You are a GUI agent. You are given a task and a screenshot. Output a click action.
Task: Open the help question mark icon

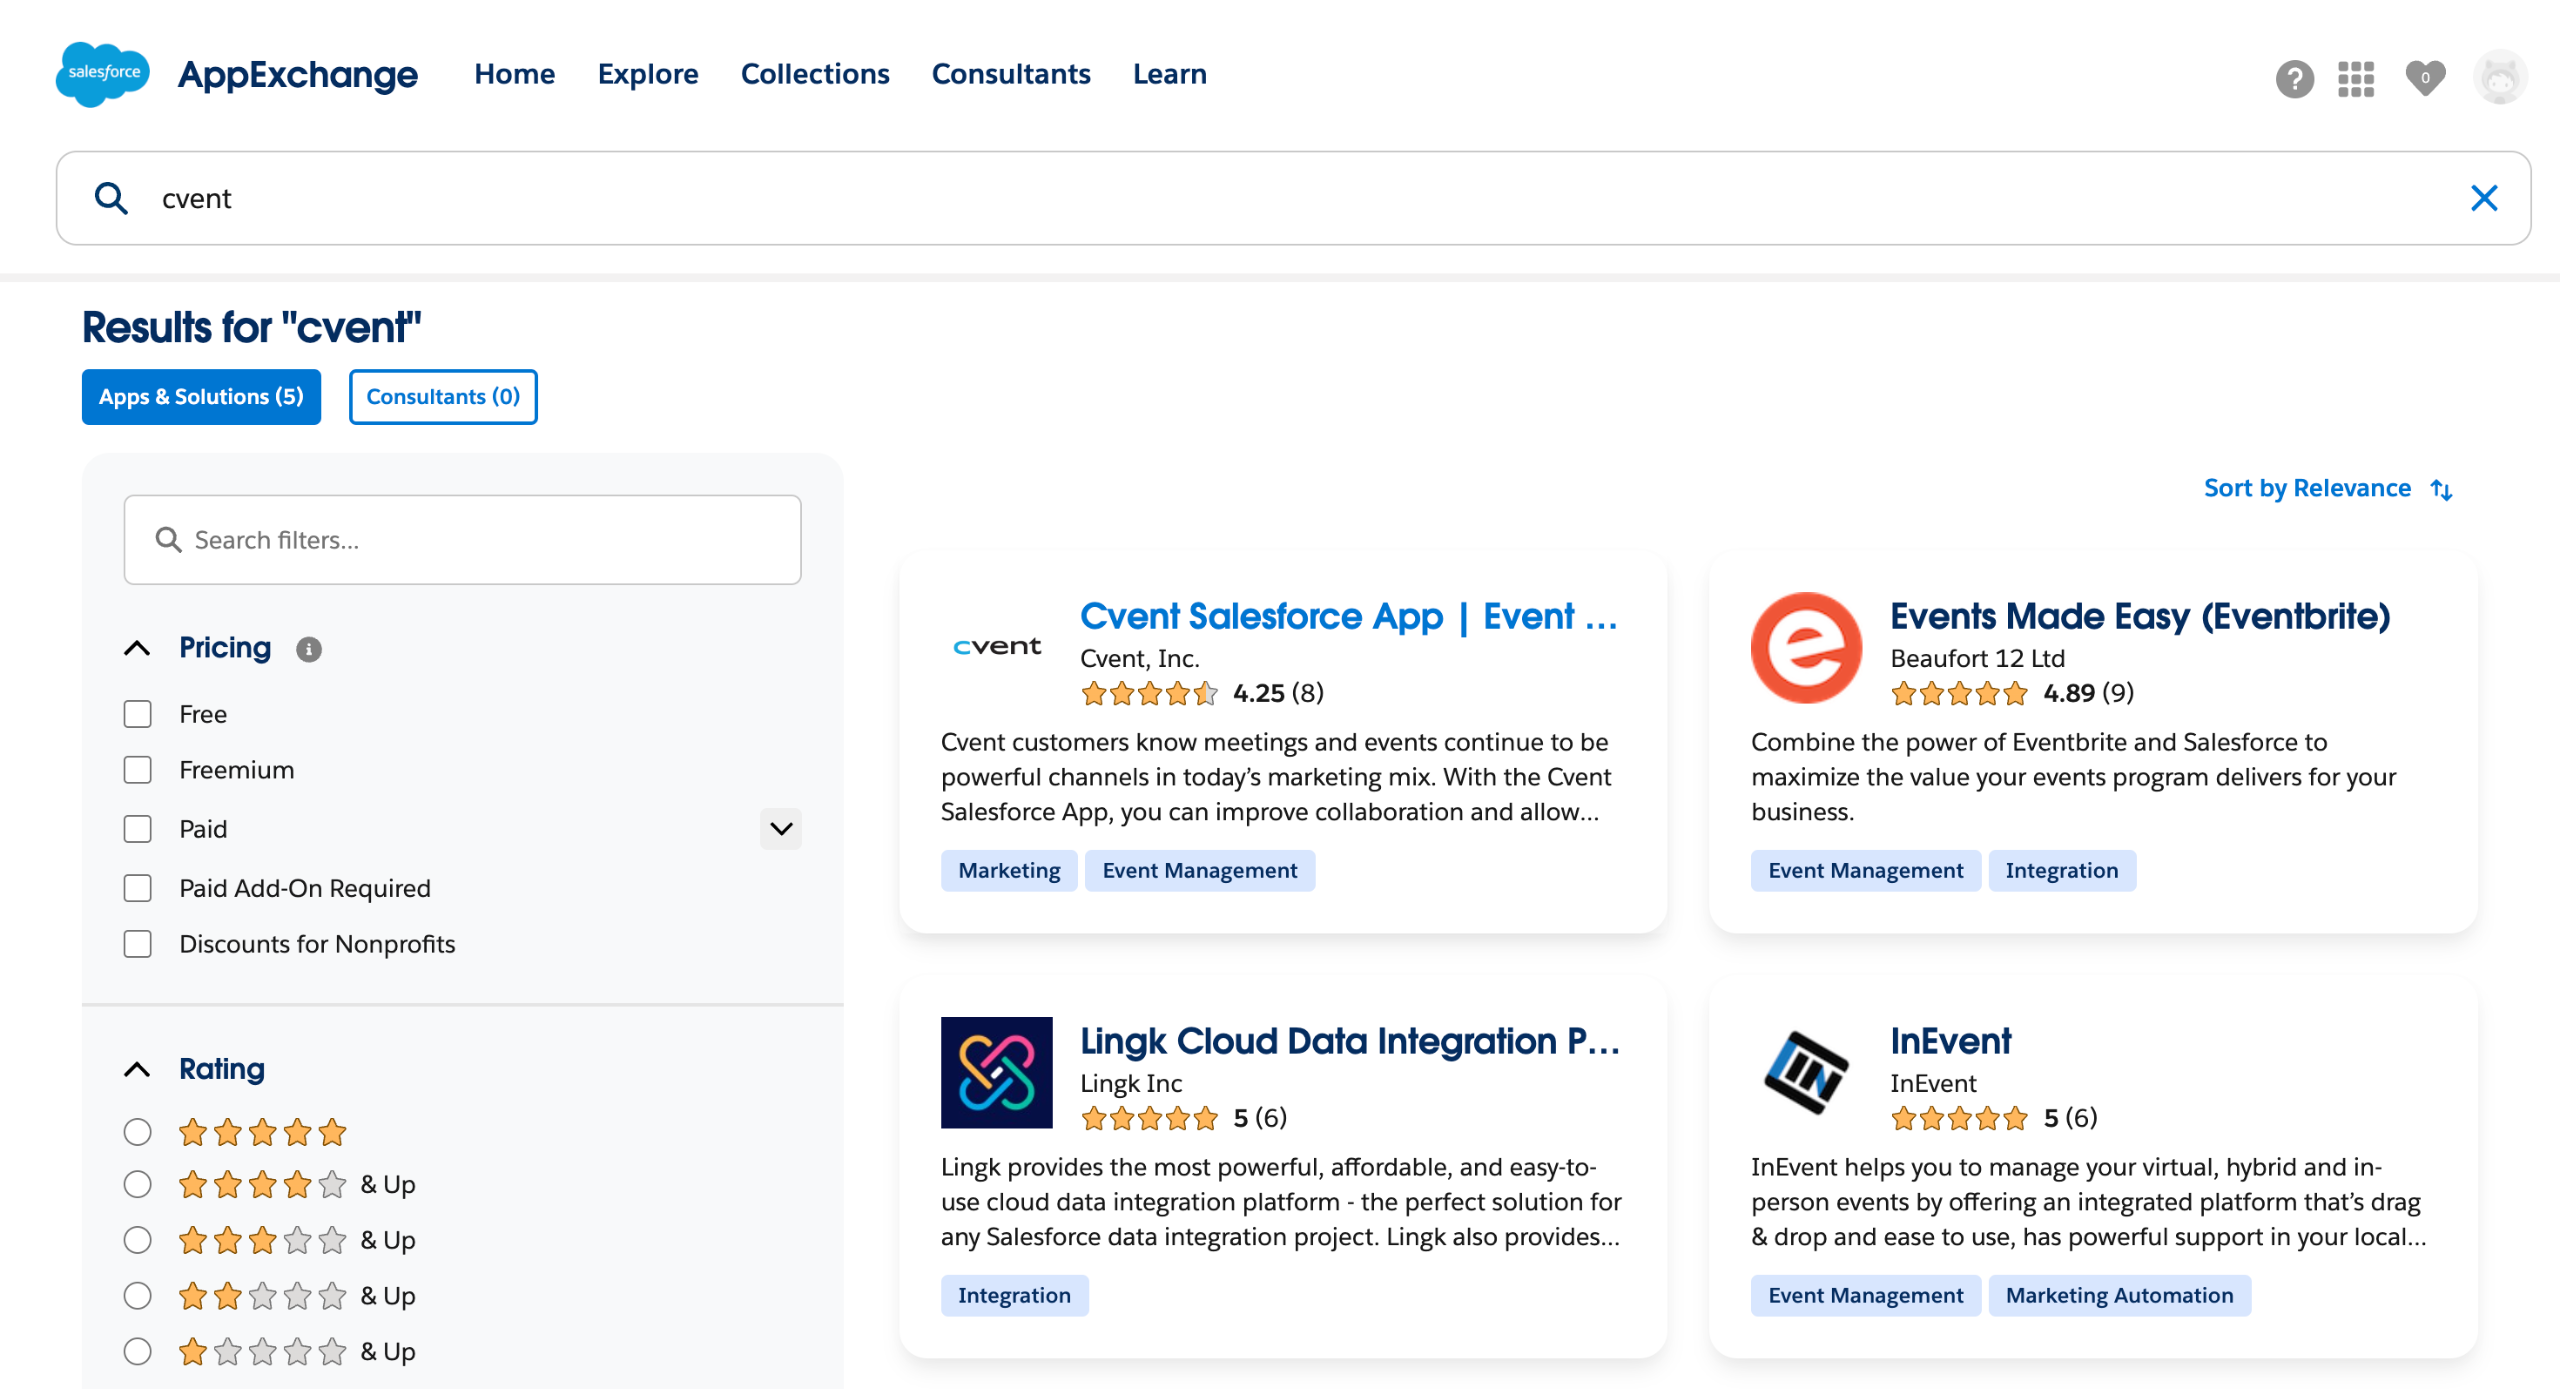point(2294,78)
